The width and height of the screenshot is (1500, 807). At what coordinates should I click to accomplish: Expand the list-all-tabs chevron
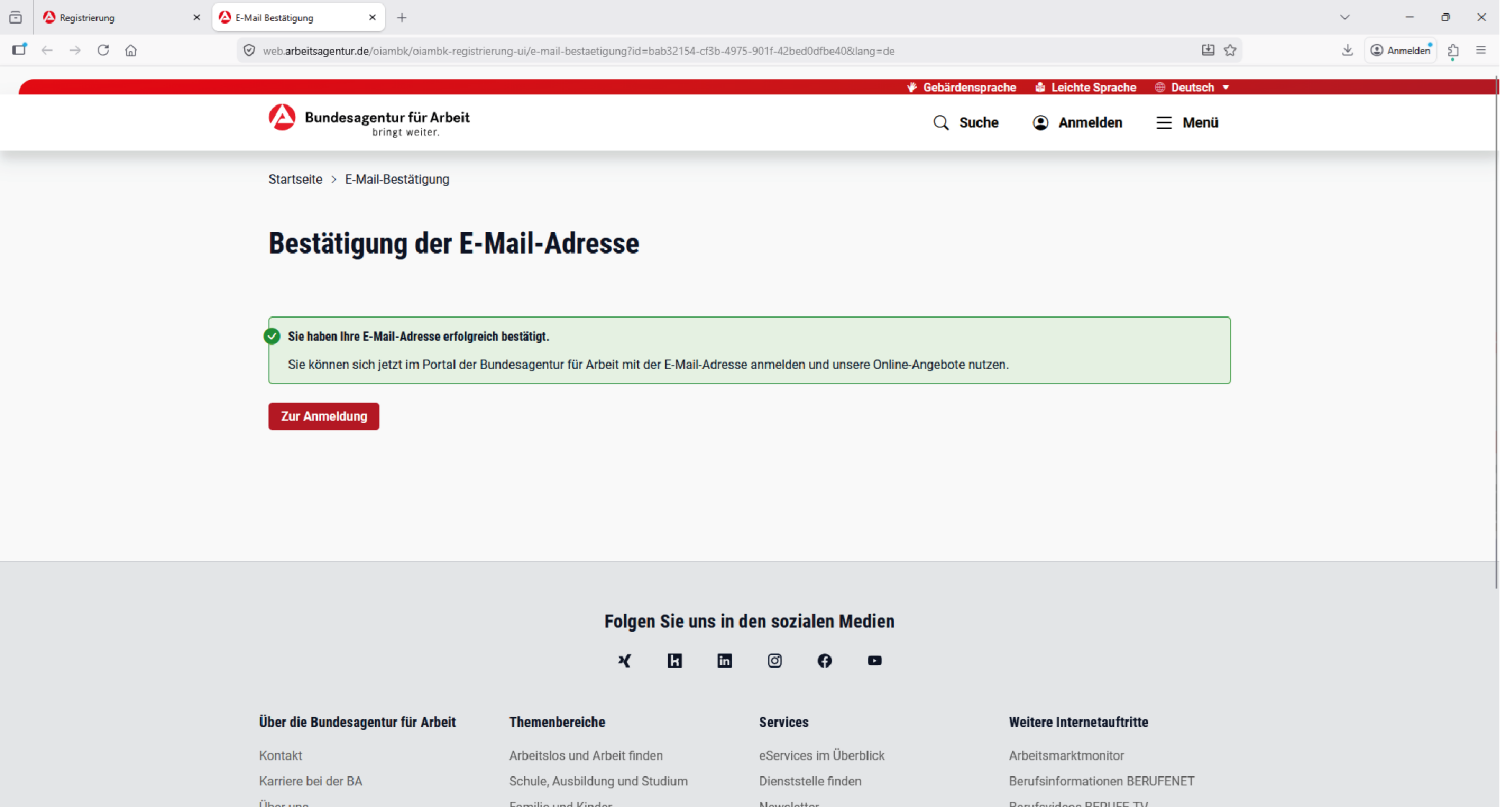(1344, 16)
